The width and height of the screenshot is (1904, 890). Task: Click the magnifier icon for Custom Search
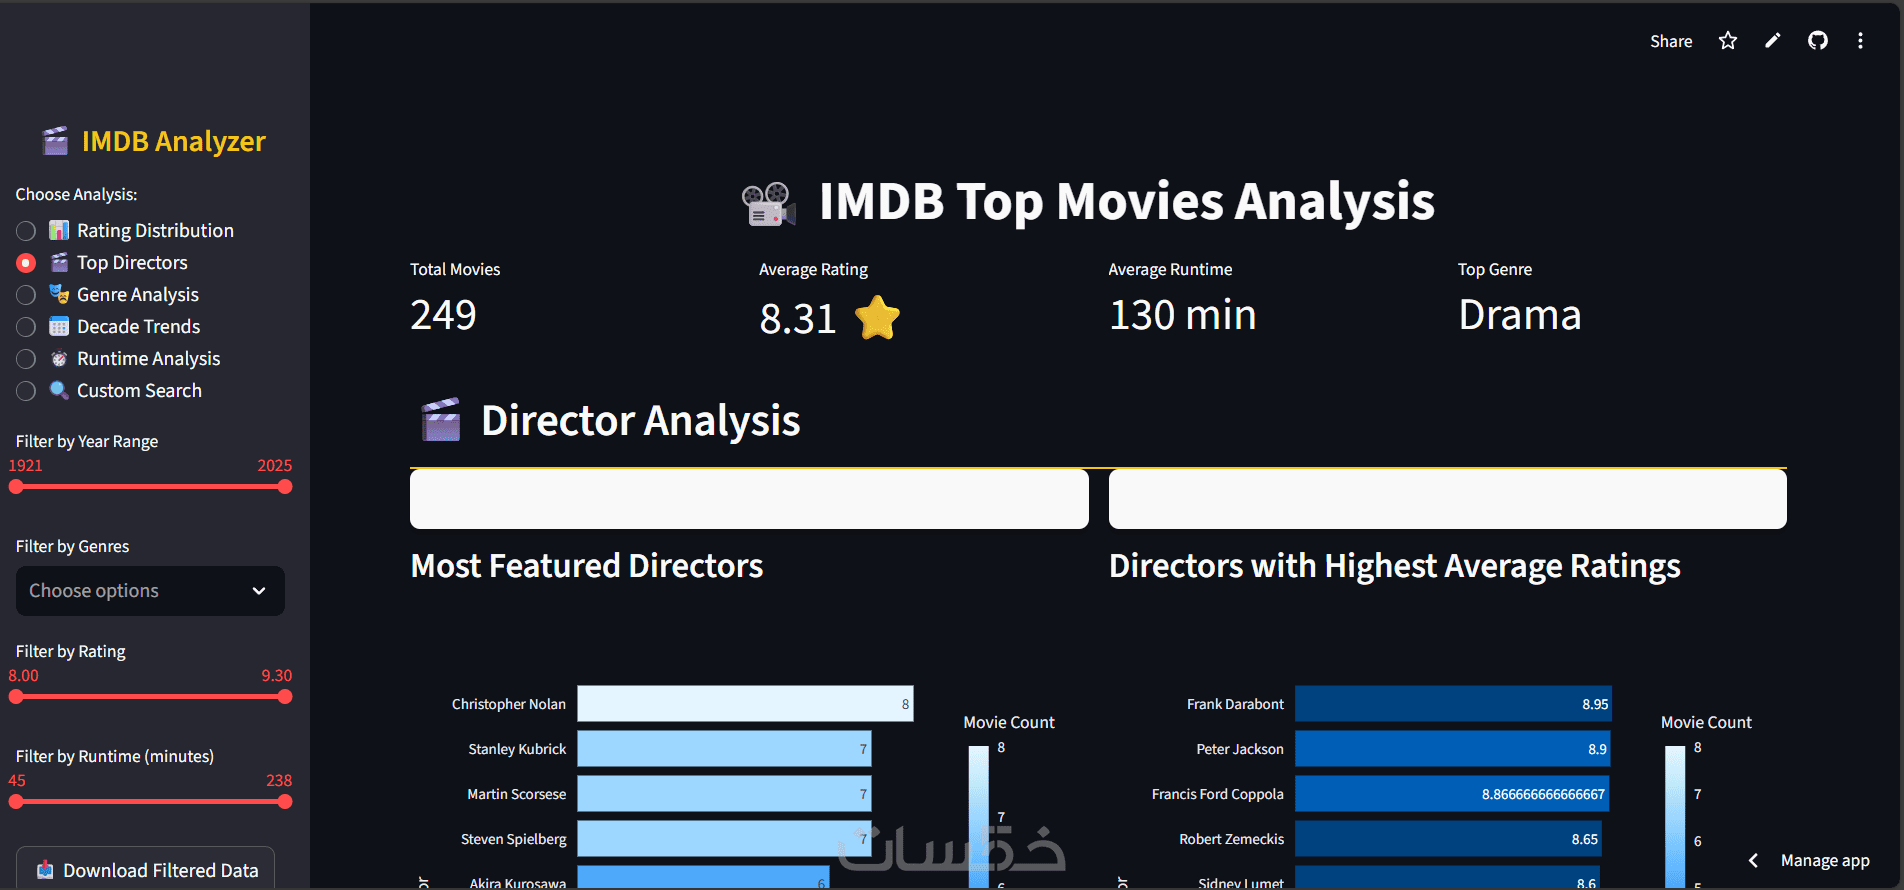[59, 390]
